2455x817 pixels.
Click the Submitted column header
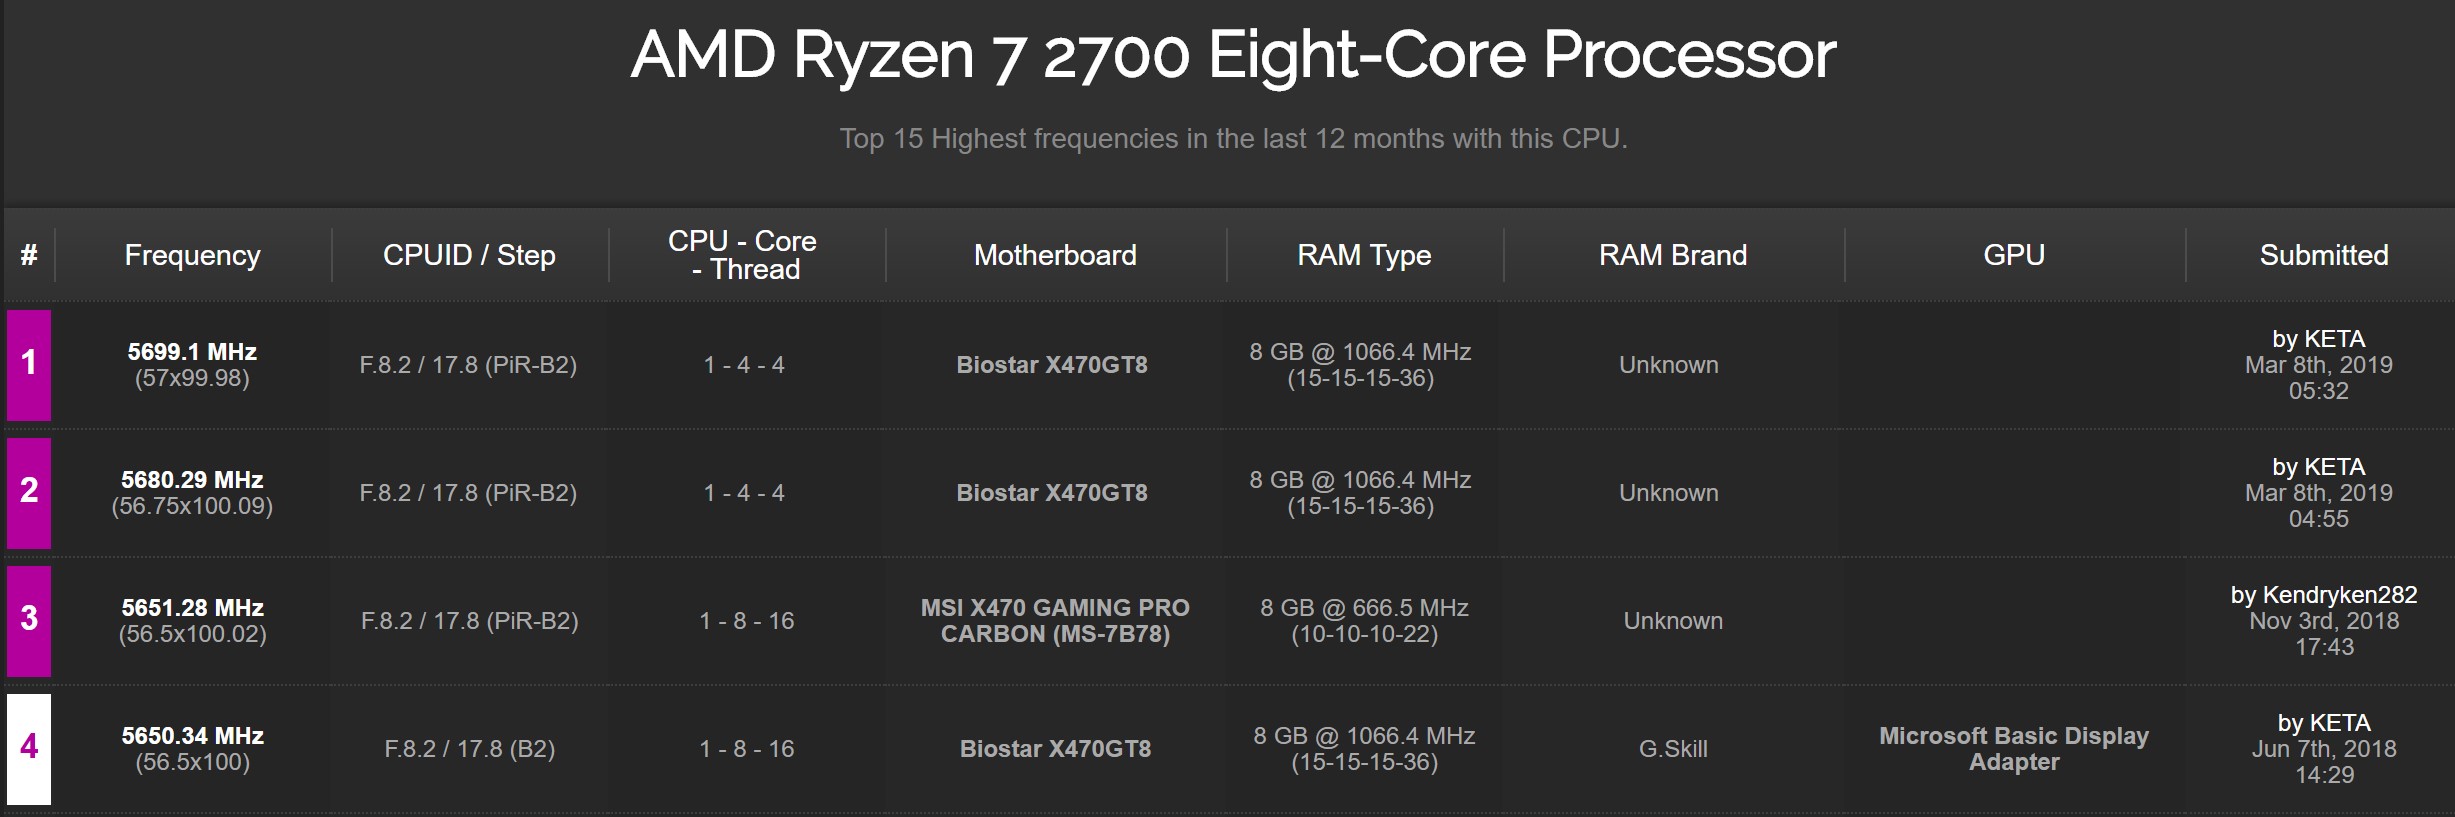2324,255
